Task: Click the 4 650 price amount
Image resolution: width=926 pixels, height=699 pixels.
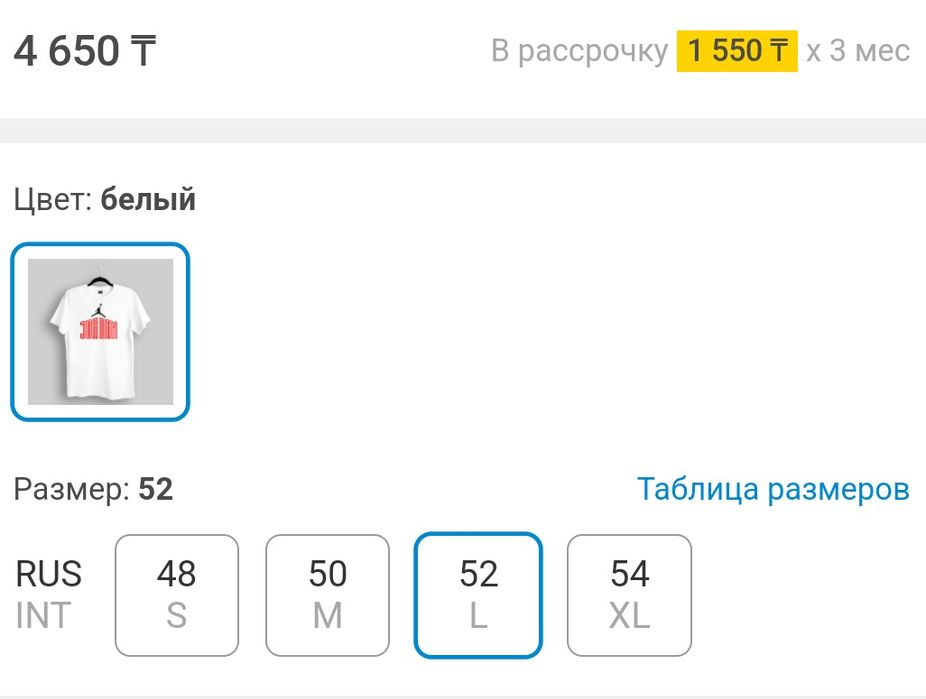Action: [66, 51]
